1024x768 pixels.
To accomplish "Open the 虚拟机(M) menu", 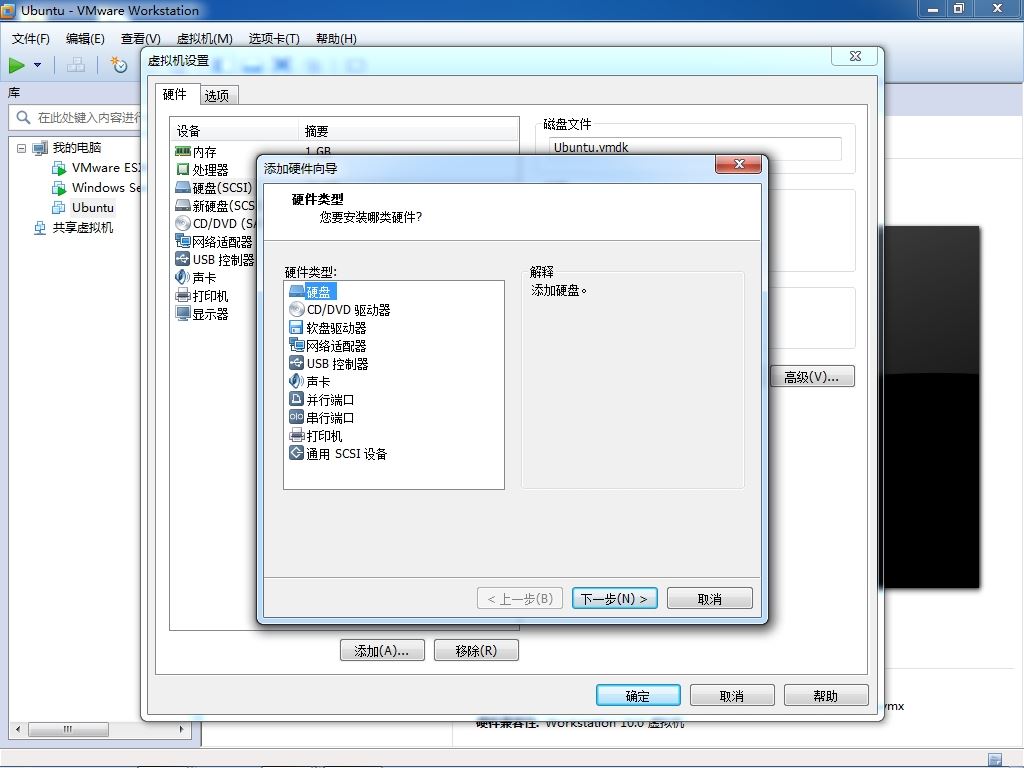I will point(204,39).
